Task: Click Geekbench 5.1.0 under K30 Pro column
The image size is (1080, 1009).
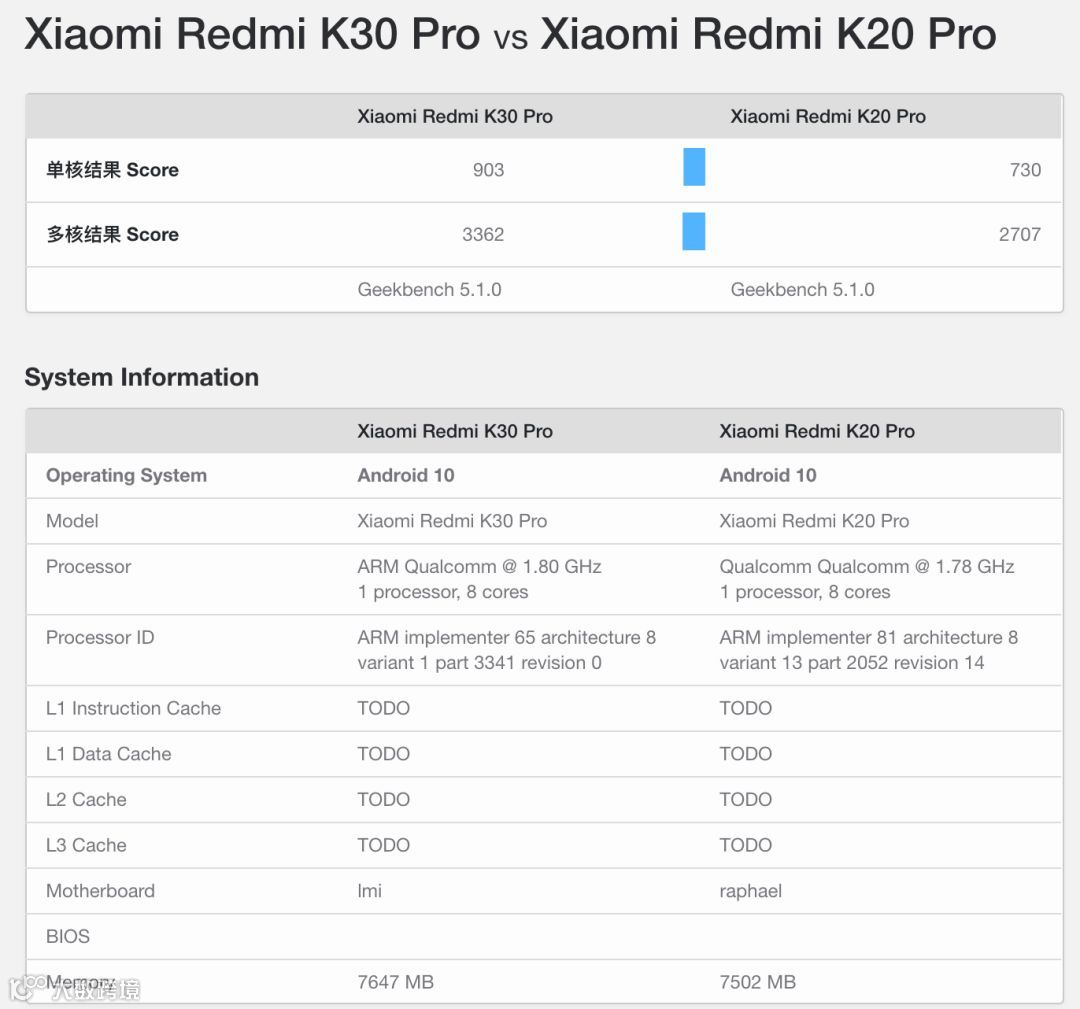Action: pyautogui.click(x=429, y=290)
